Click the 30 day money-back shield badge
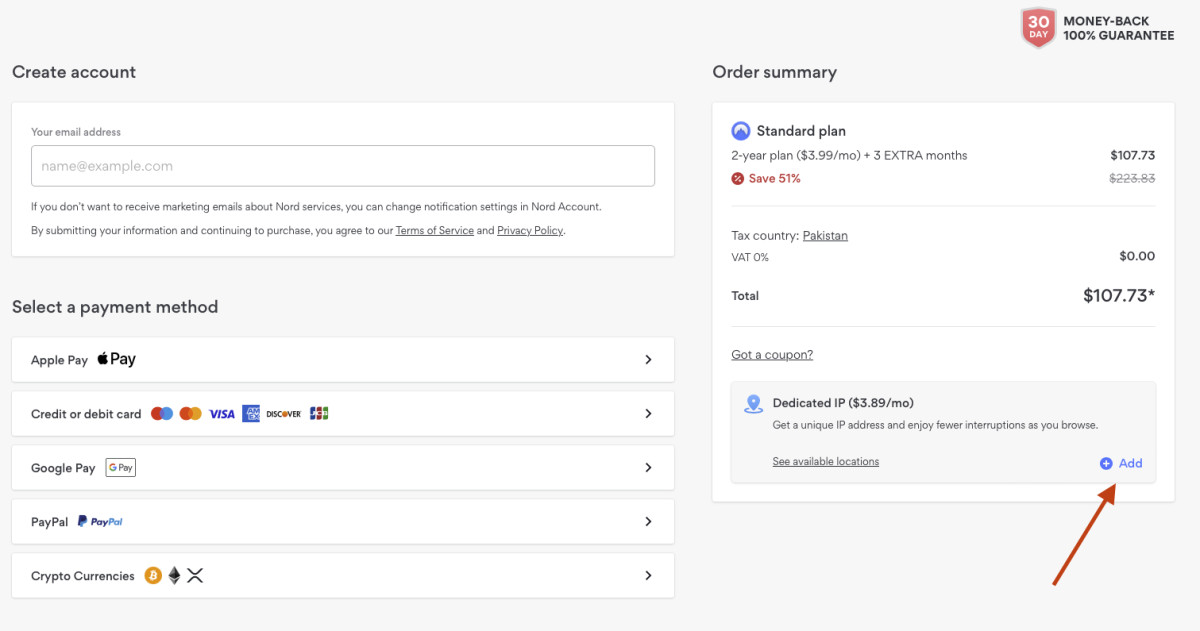The width and height of the screenshot is (1200, 631). [1038, 27]
